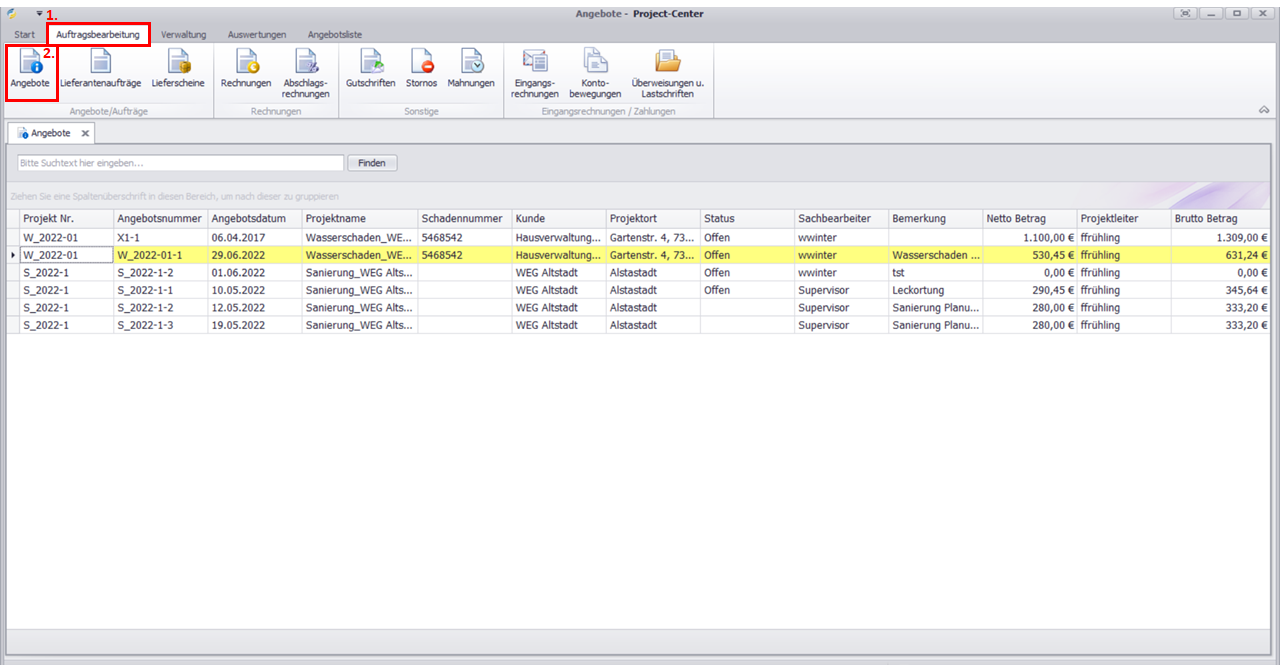1280x665 pixels.
Task: Open the Stornos icon
Action: tap(421, 70)
